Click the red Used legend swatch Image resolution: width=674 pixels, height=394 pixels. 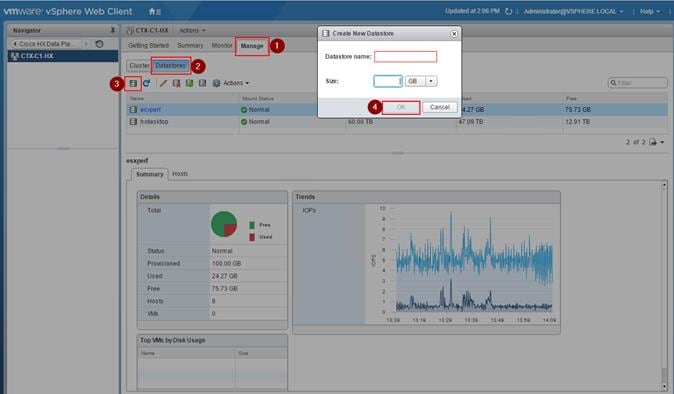click(x=252, y=237)
